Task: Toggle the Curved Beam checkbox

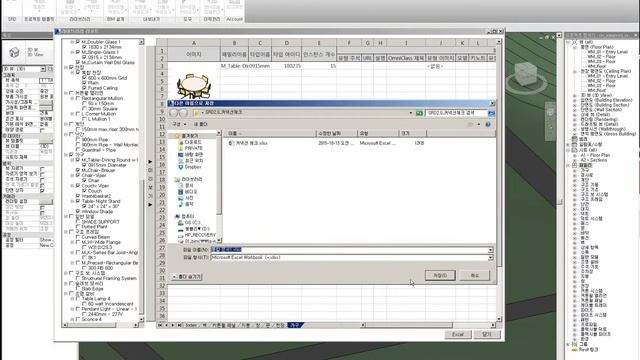Action: pyautogui.click(x=78, y=237)
